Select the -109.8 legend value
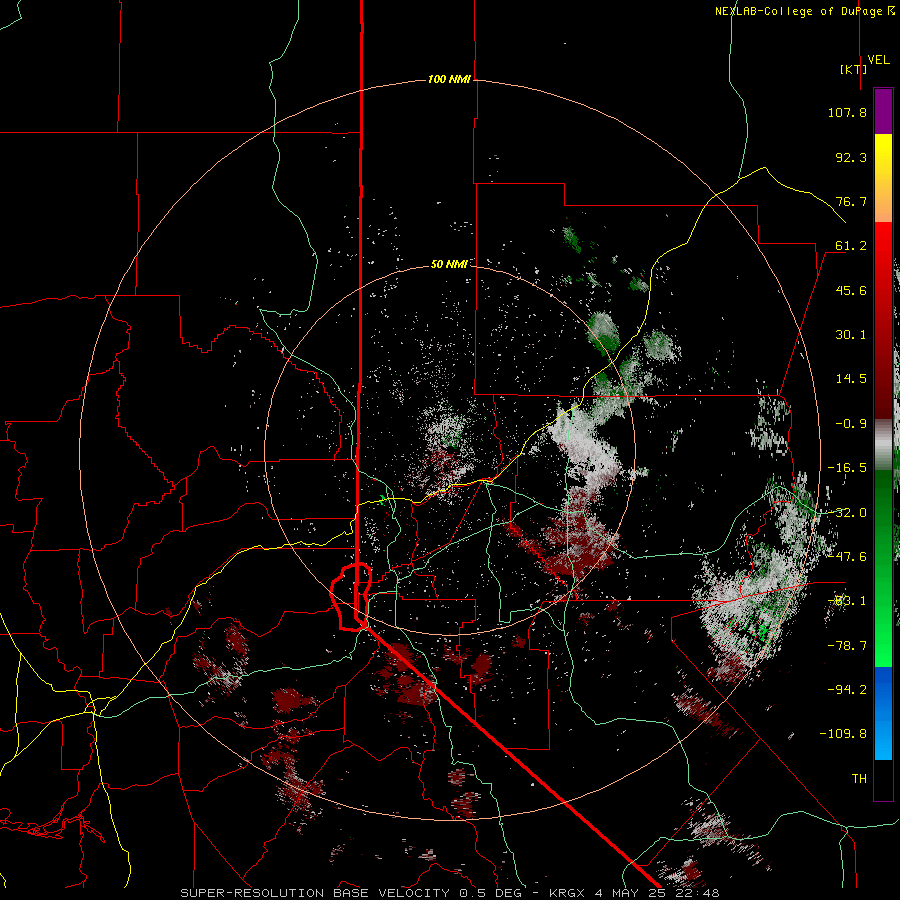 (x=843, y=734)
